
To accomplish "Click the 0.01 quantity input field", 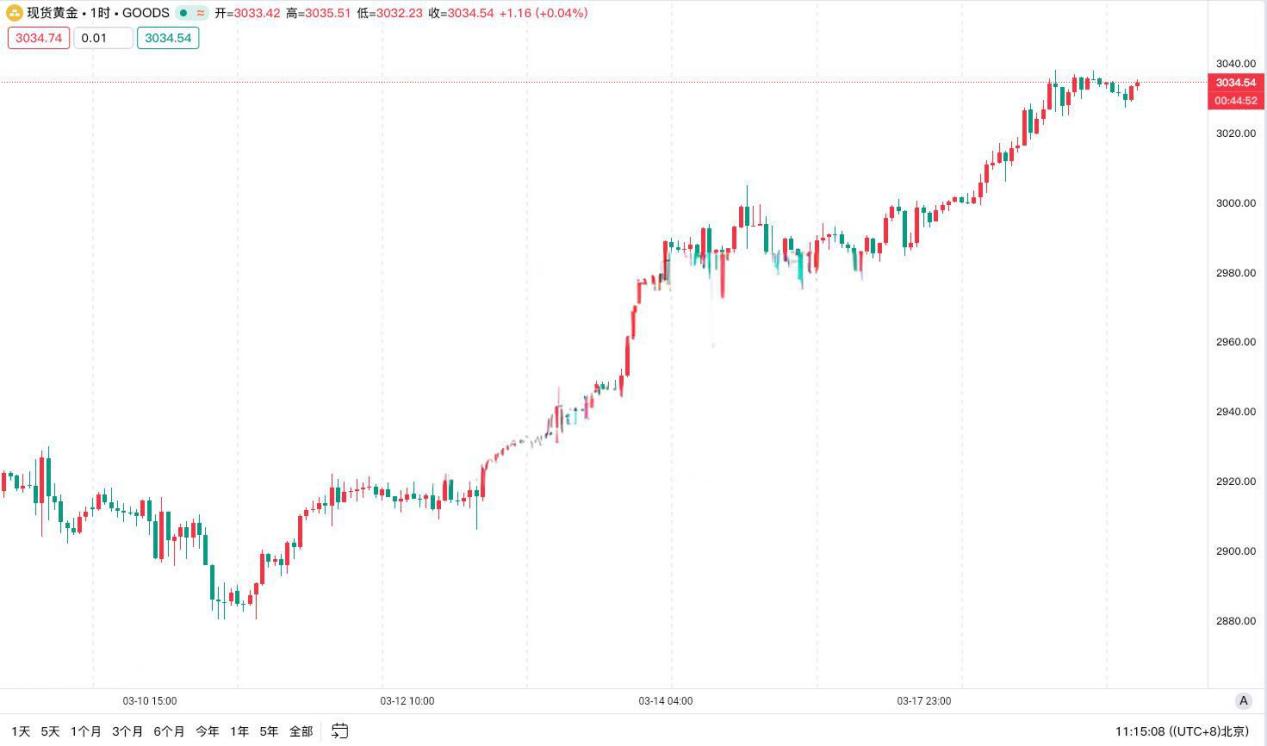I will click(103, 38).
